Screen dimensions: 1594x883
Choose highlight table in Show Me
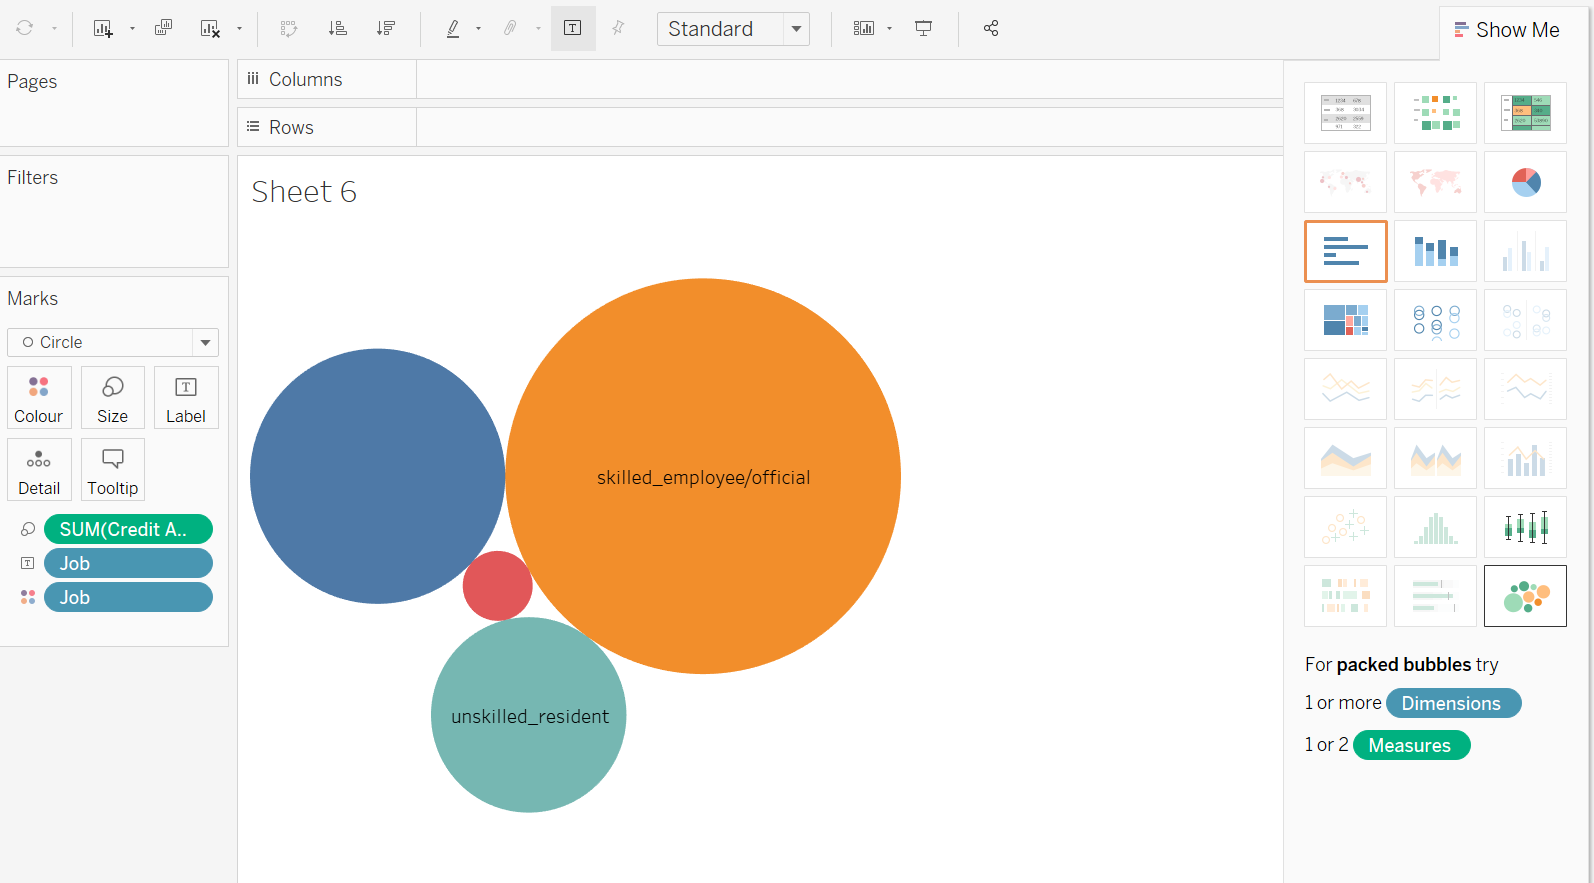1525,113
